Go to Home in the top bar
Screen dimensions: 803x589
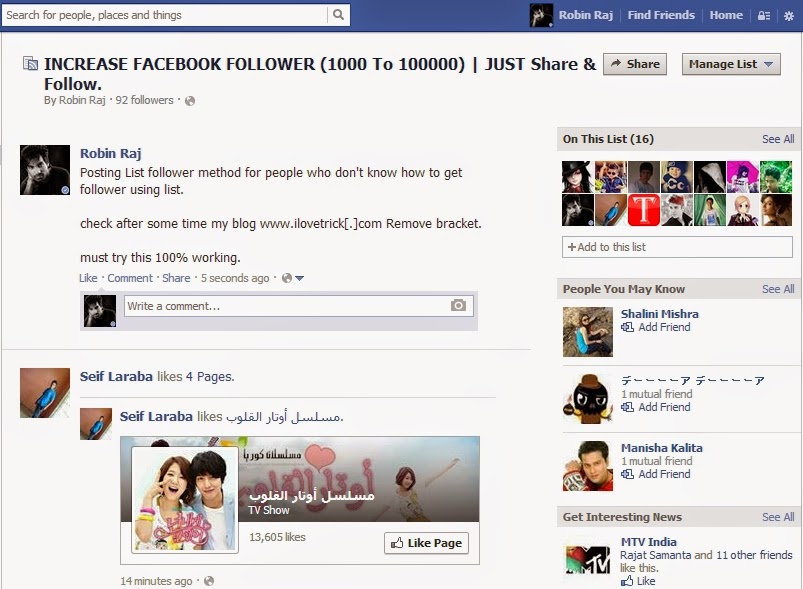point(726,15)
